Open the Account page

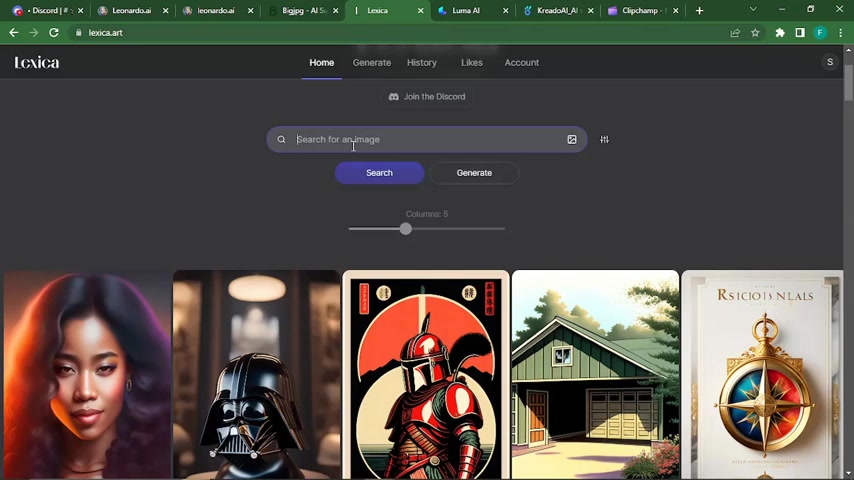click(x=521, y=63)
